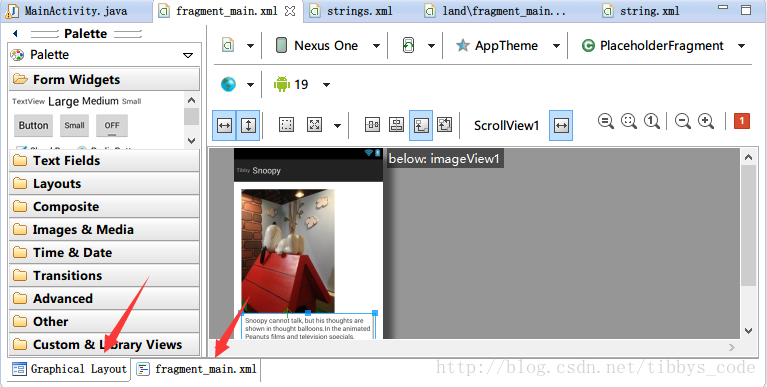The image size is (767, 387).
Task: Collapse the Palette panel with left arrow
Action: [x=15, y=33]
